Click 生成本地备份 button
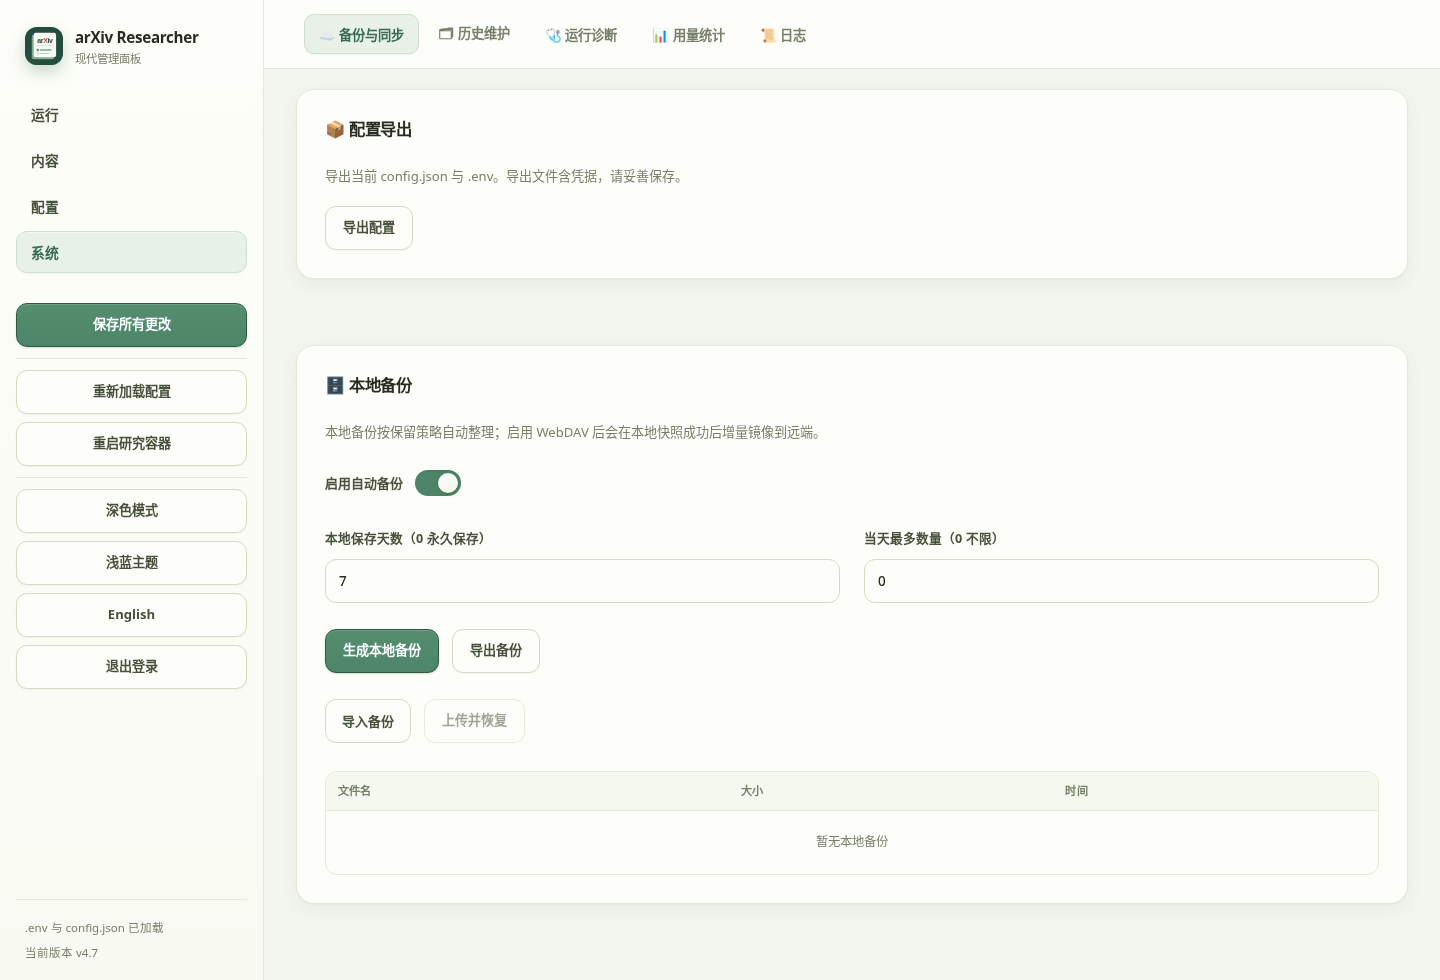Image resolution: width=1440 pixels, height=980 pixels. [382, 651]
